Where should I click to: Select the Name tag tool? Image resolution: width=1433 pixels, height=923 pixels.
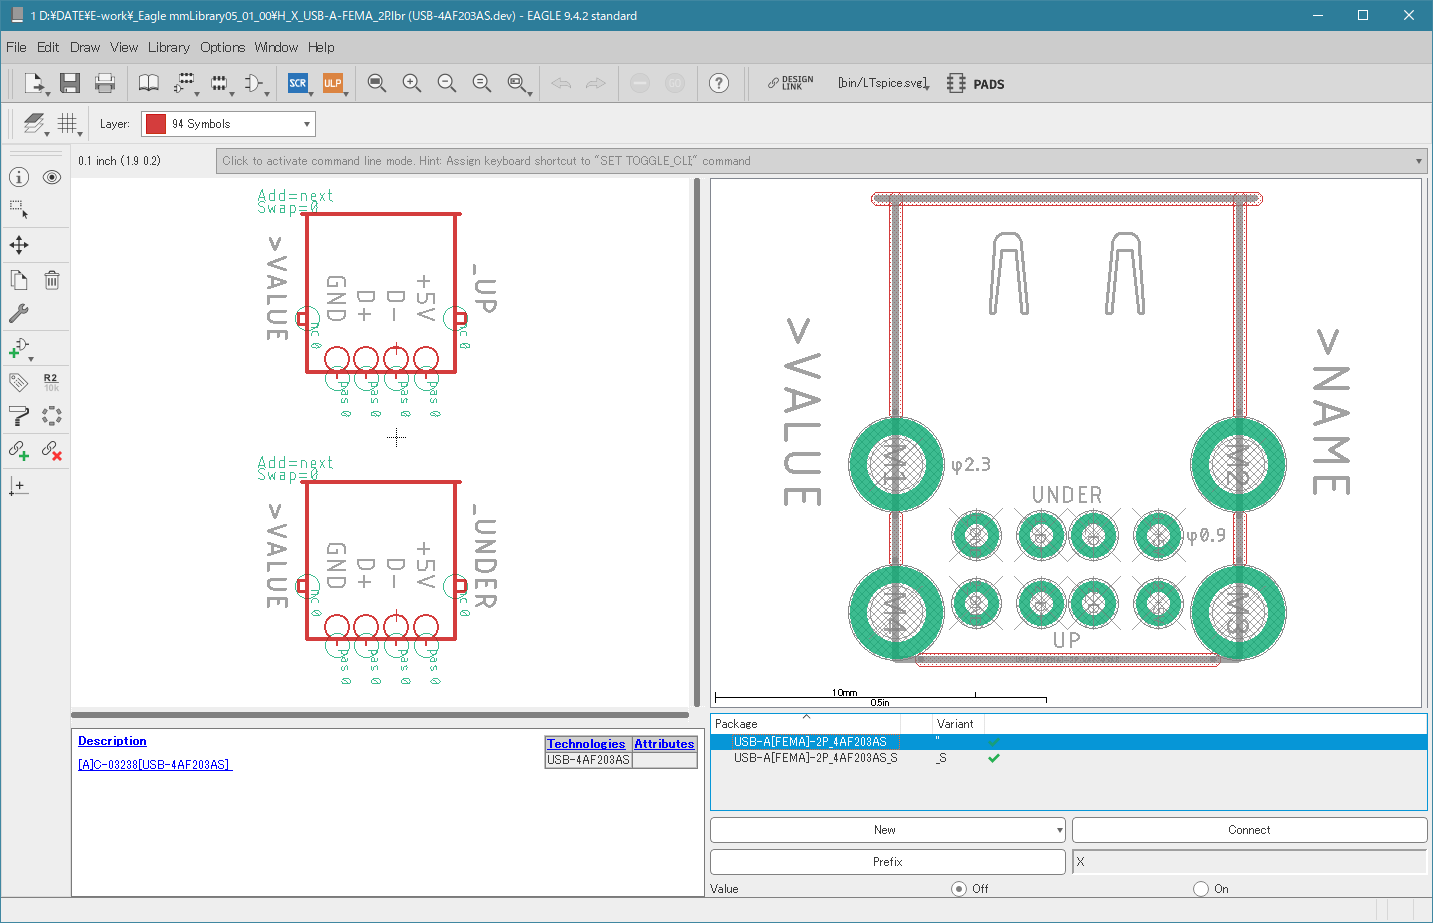(x=19, y=382)
